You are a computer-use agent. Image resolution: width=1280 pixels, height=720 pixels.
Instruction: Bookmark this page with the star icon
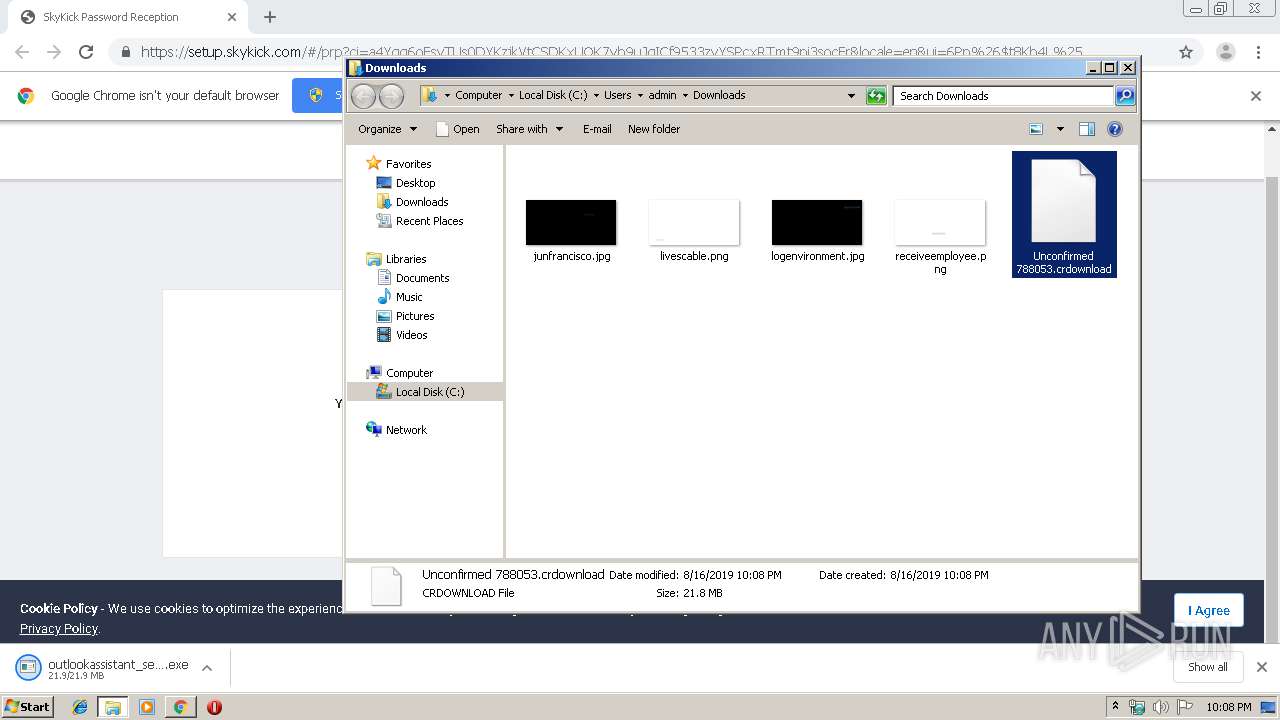point(1186,52)
